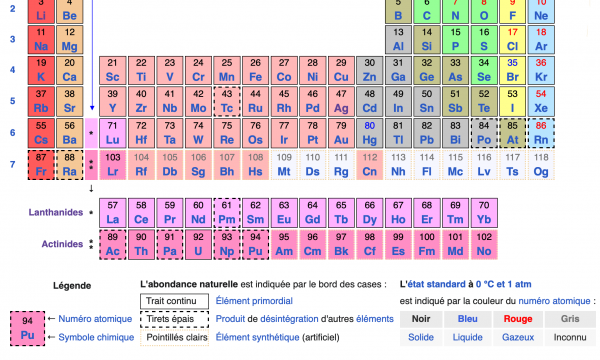Screen dimensions: 600x360
Task: Click the single-asterisk lanthanide placeholder in period 6
Action: tap(91, 133)
